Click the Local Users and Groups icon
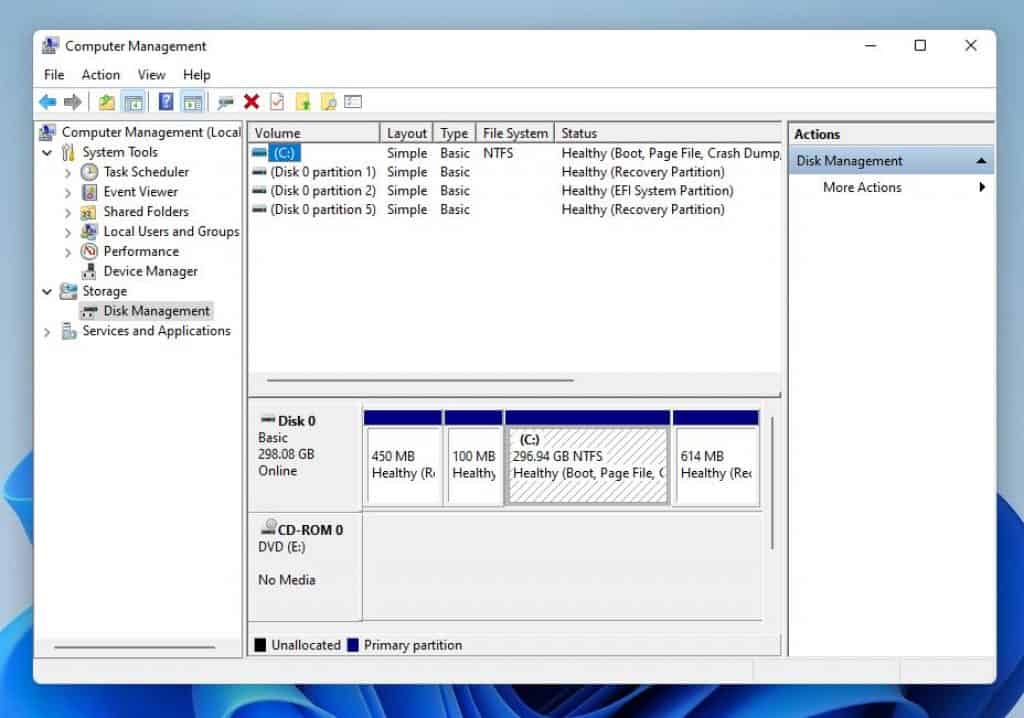 (89, 231)
